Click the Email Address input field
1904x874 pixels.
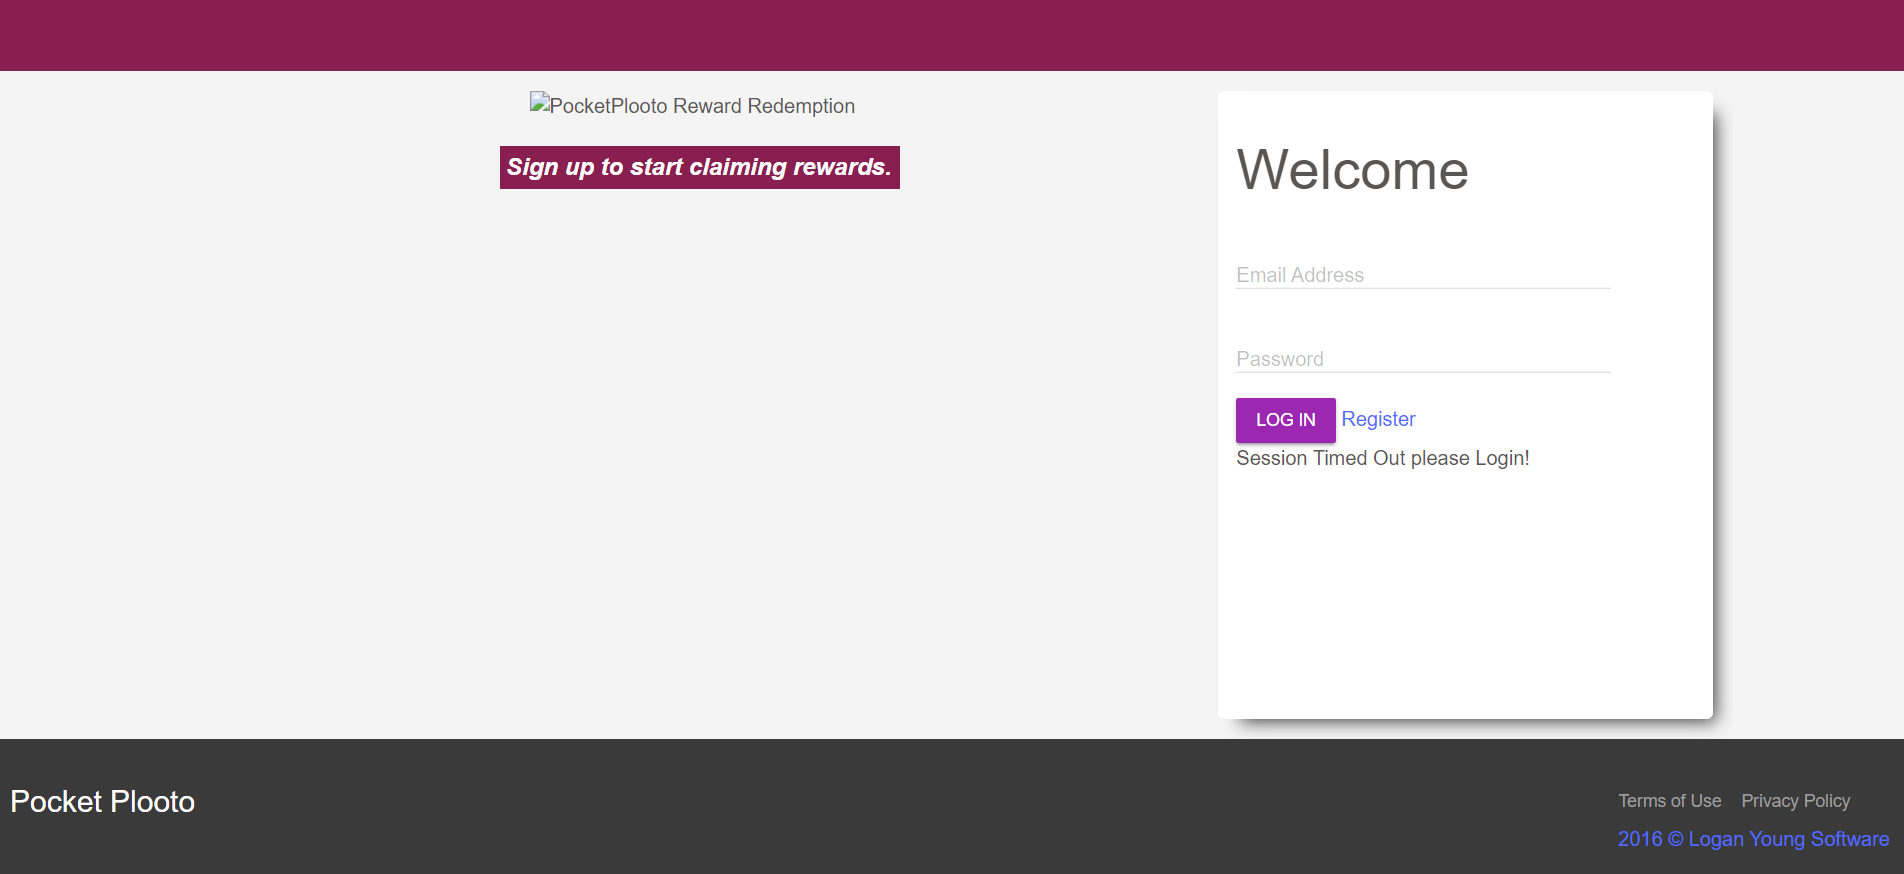coord(1423,275)
